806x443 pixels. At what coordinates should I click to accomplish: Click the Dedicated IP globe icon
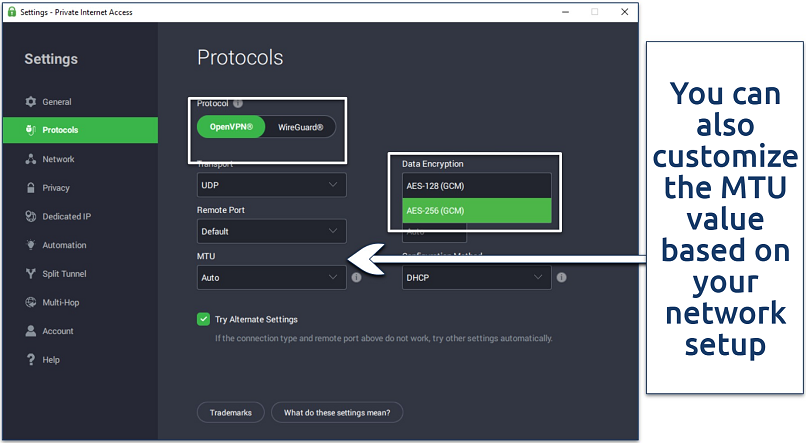(x=31, y=216)
